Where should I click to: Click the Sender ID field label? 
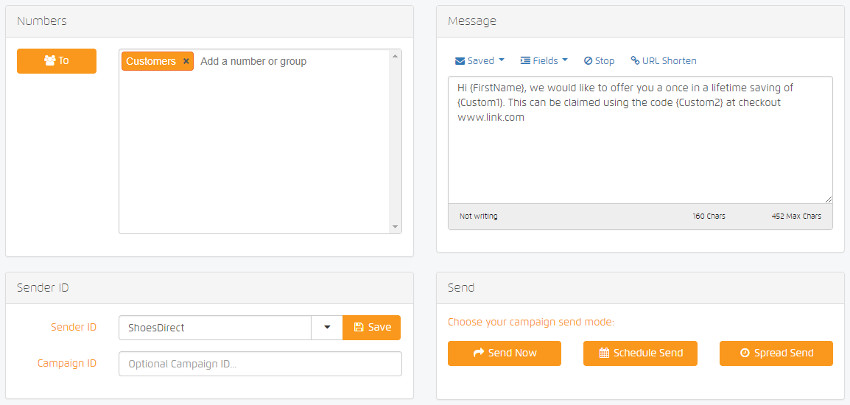pyautogui.click(x=74, y=327)
